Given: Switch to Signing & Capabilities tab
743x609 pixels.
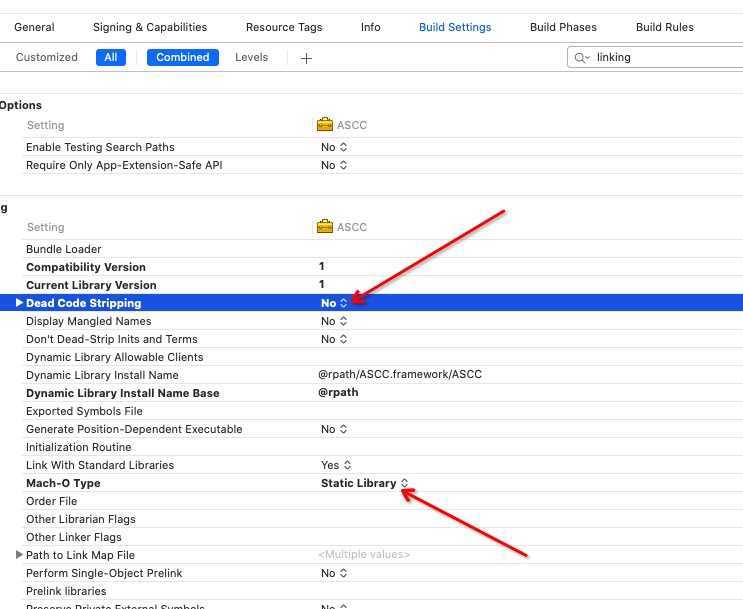Looking at the screenshot, I should pos(150,27).
